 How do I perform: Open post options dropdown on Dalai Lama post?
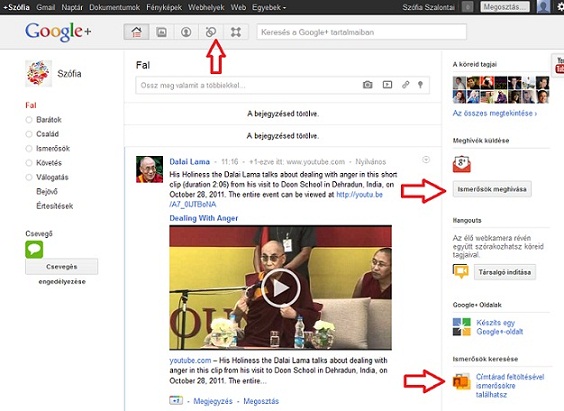(x=426, y=160)
